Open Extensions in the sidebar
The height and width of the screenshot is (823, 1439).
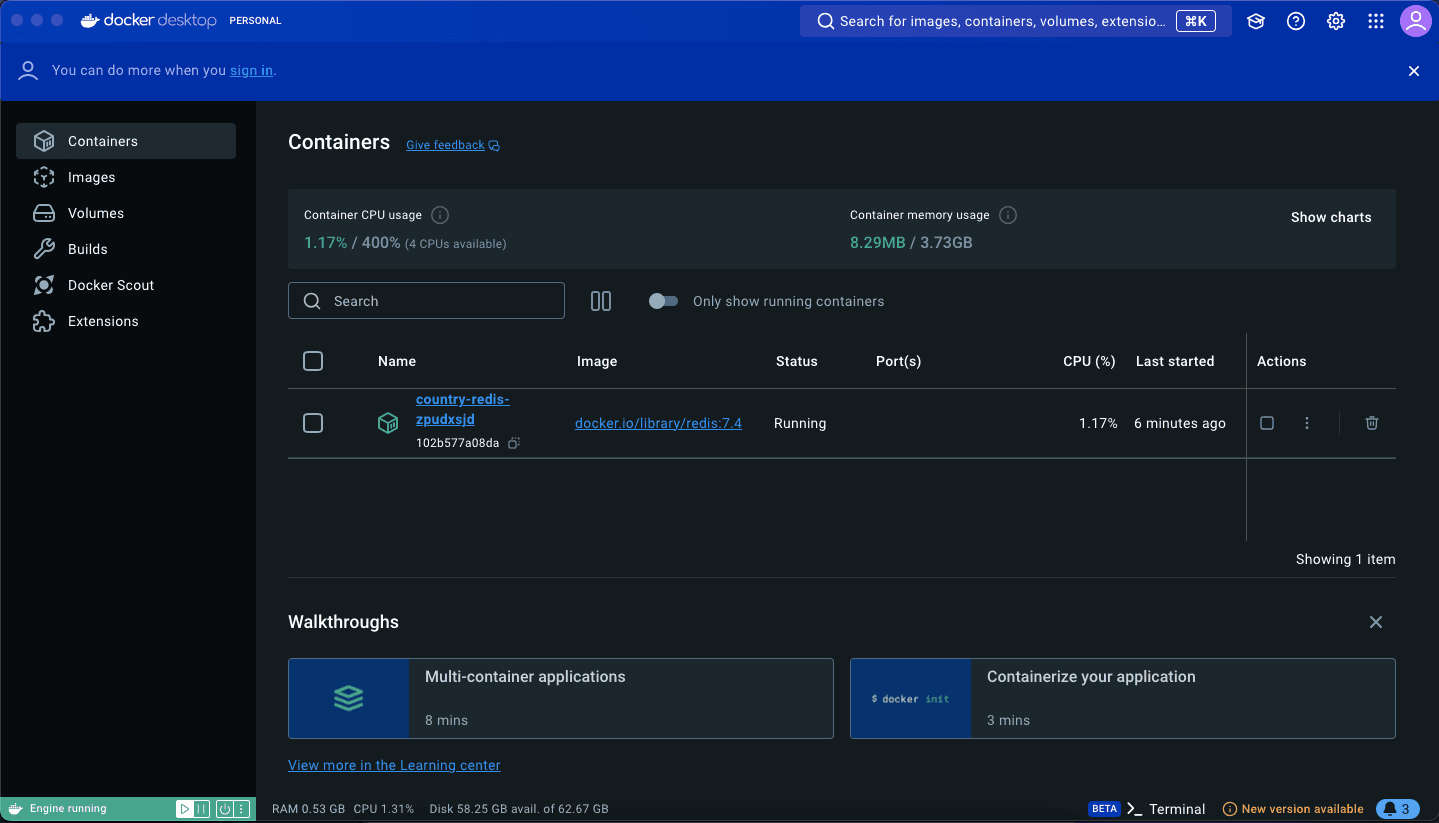(126, 321)
